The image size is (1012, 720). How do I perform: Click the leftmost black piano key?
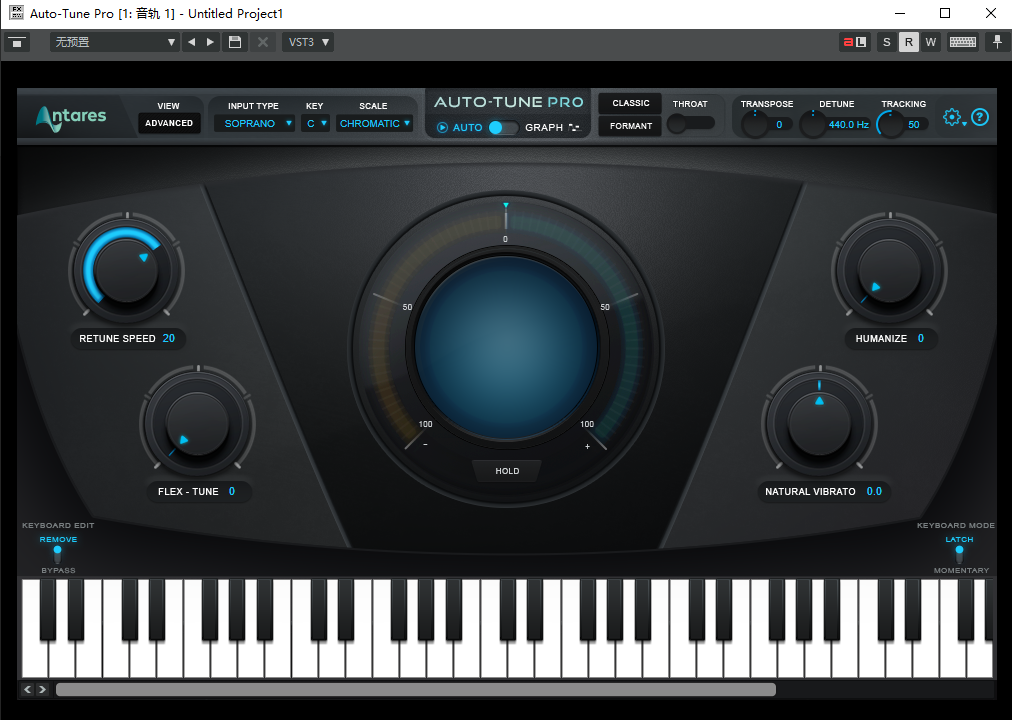click(48, 610)
